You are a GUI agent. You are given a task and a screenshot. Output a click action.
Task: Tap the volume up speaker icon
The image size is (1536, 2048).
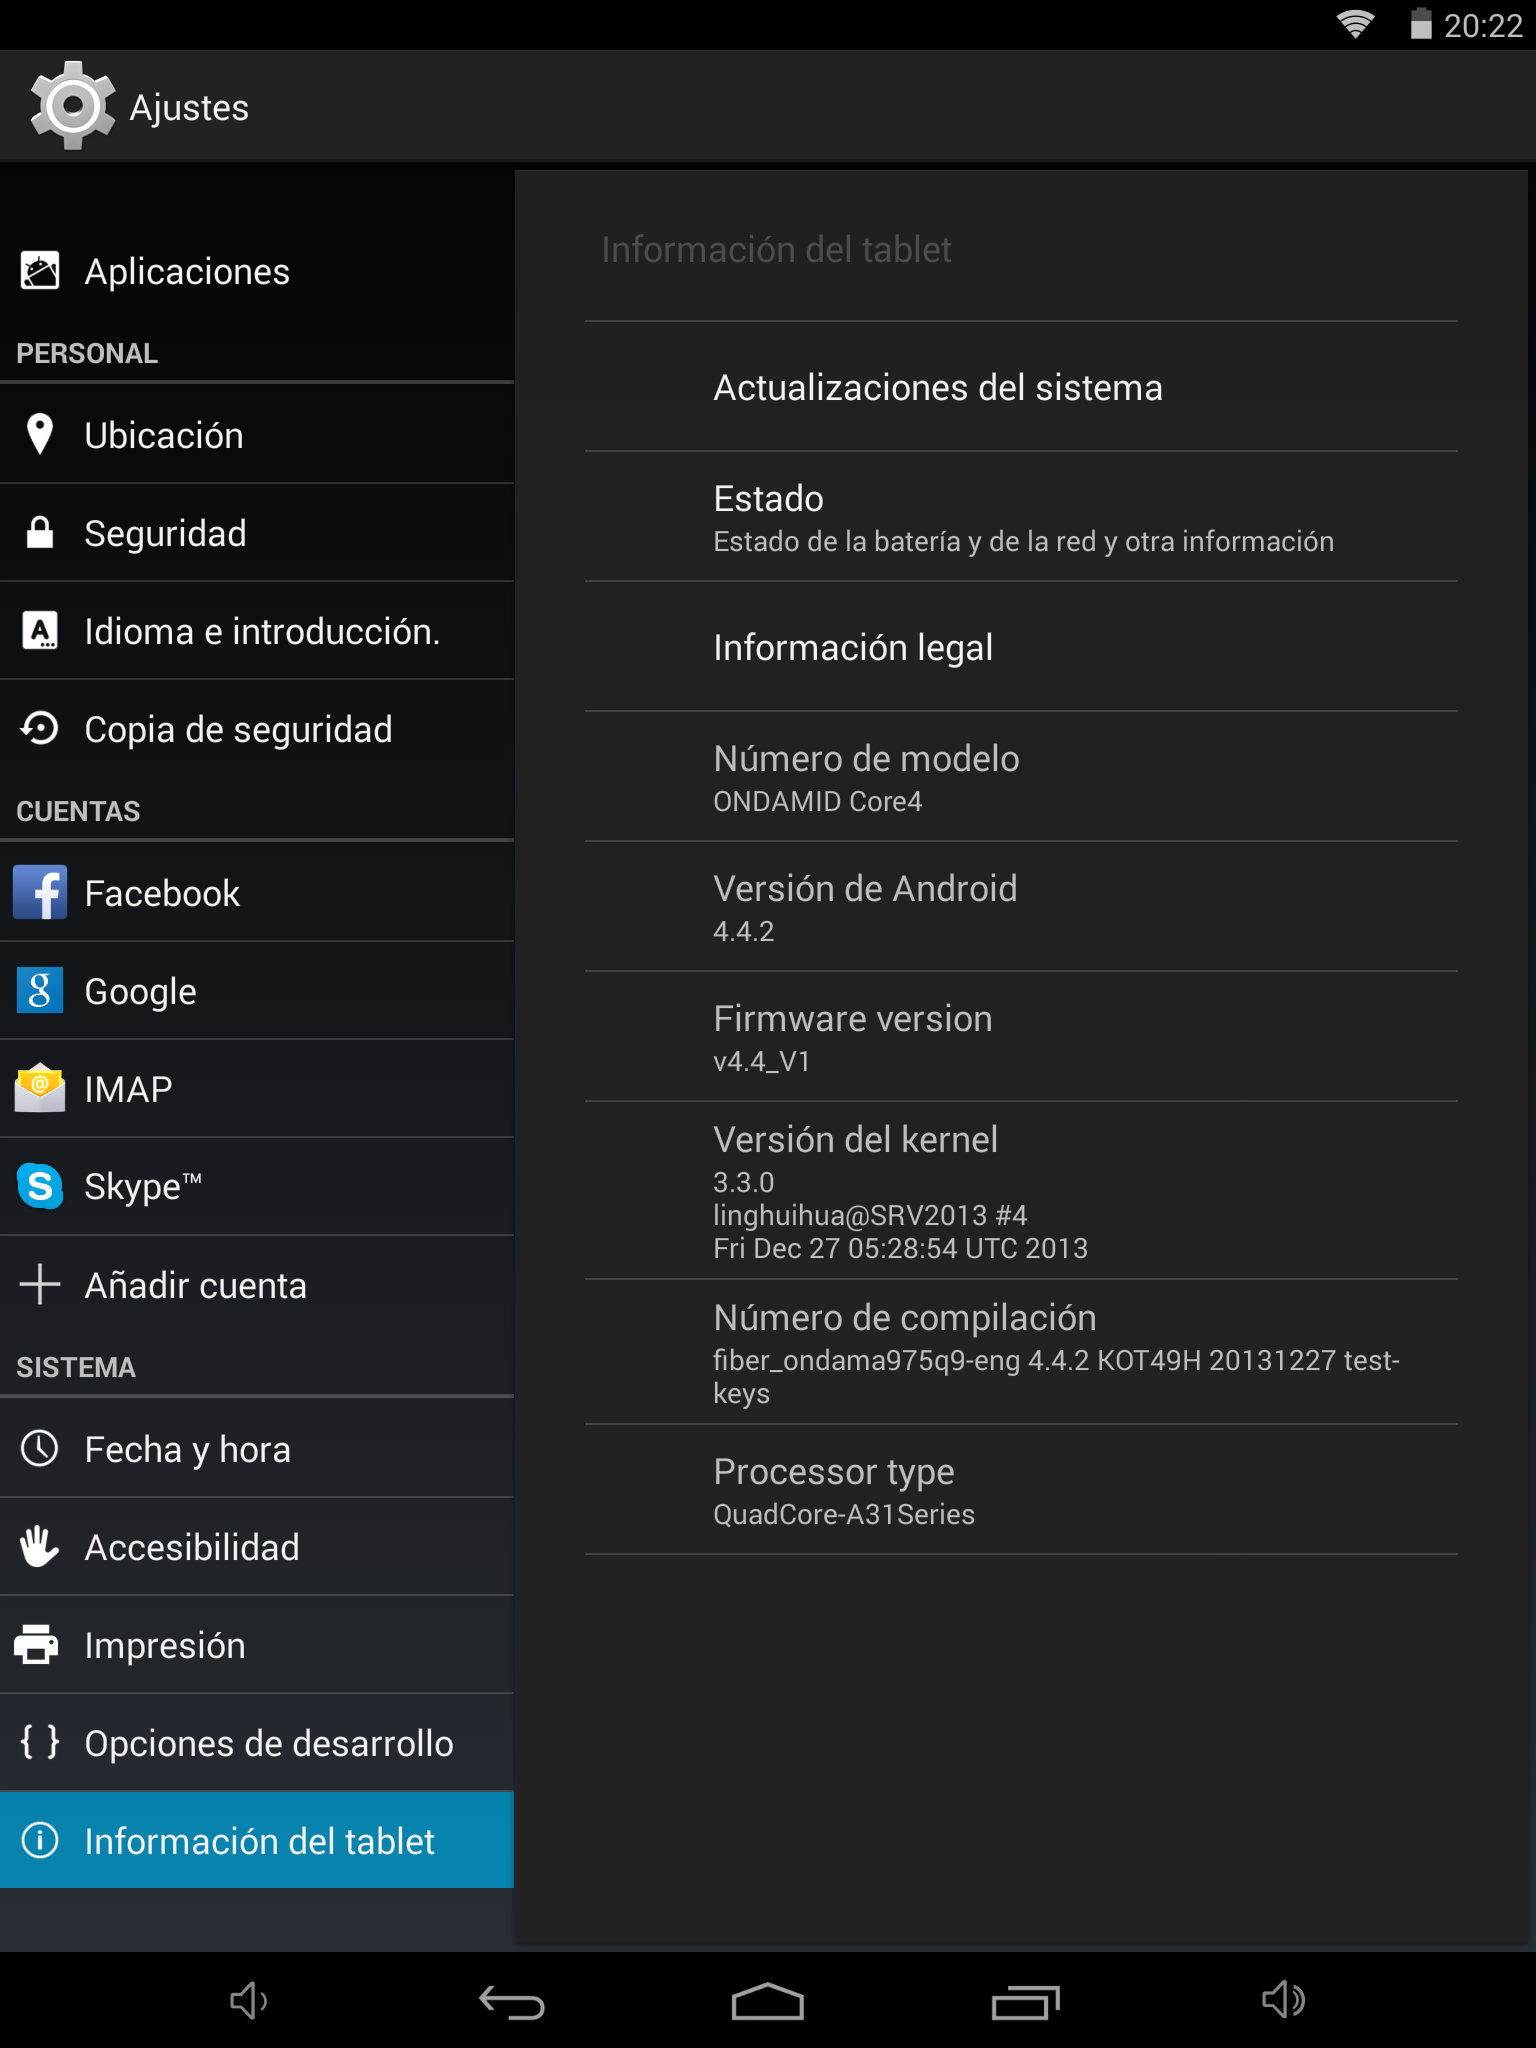pyautogui.click(x=1283, y=2000)
